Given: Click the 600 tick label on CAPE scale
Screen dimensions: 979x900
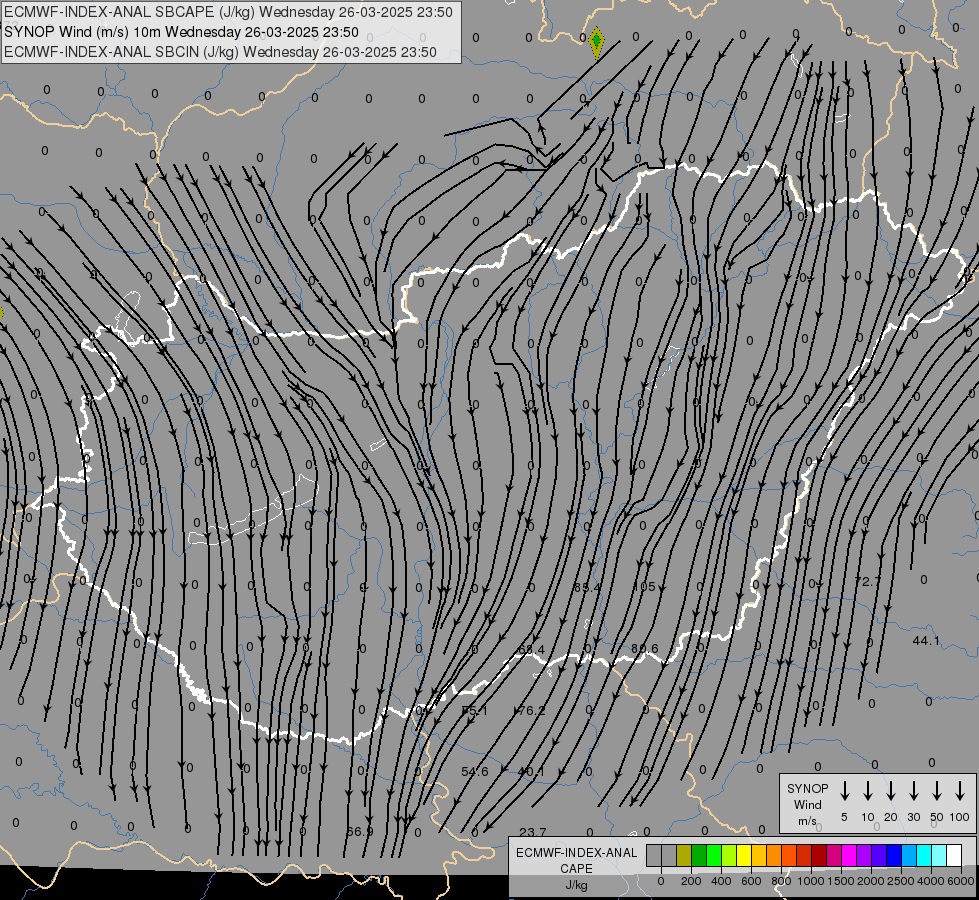Looking at the screenshot, I should tap(751, 881).
